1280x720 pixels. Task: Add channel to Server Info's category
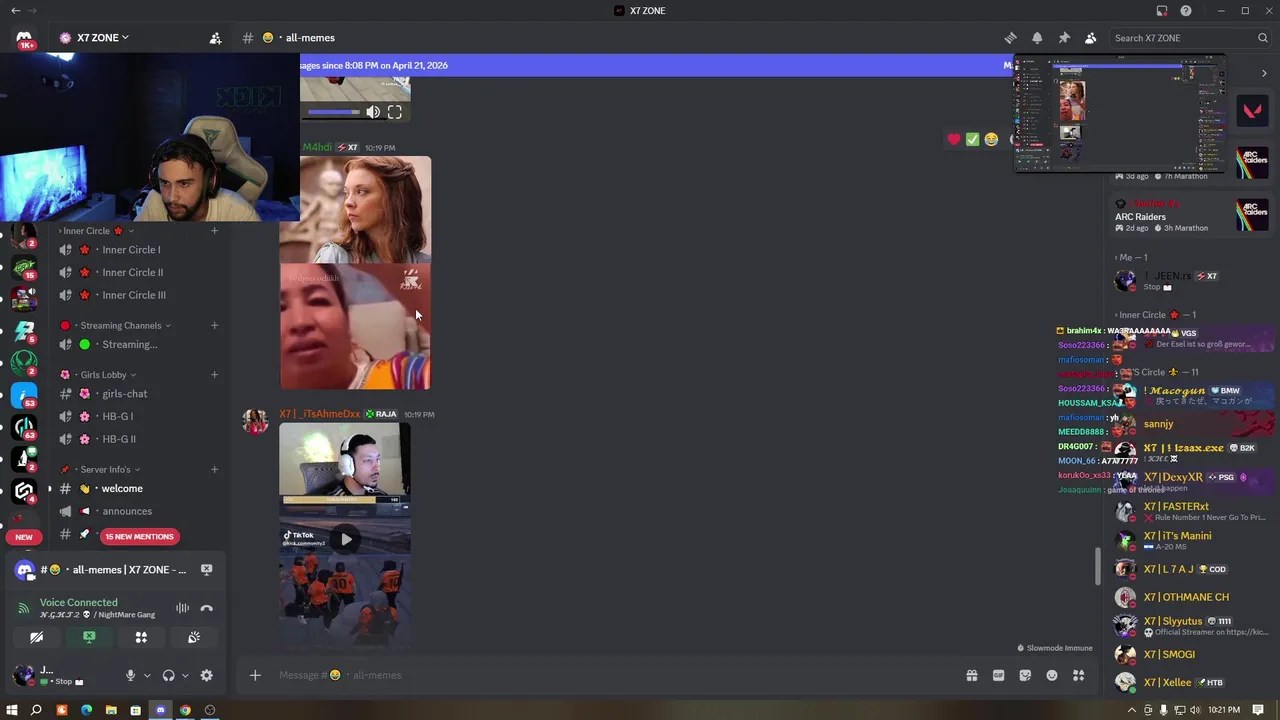tap(214, 470)
